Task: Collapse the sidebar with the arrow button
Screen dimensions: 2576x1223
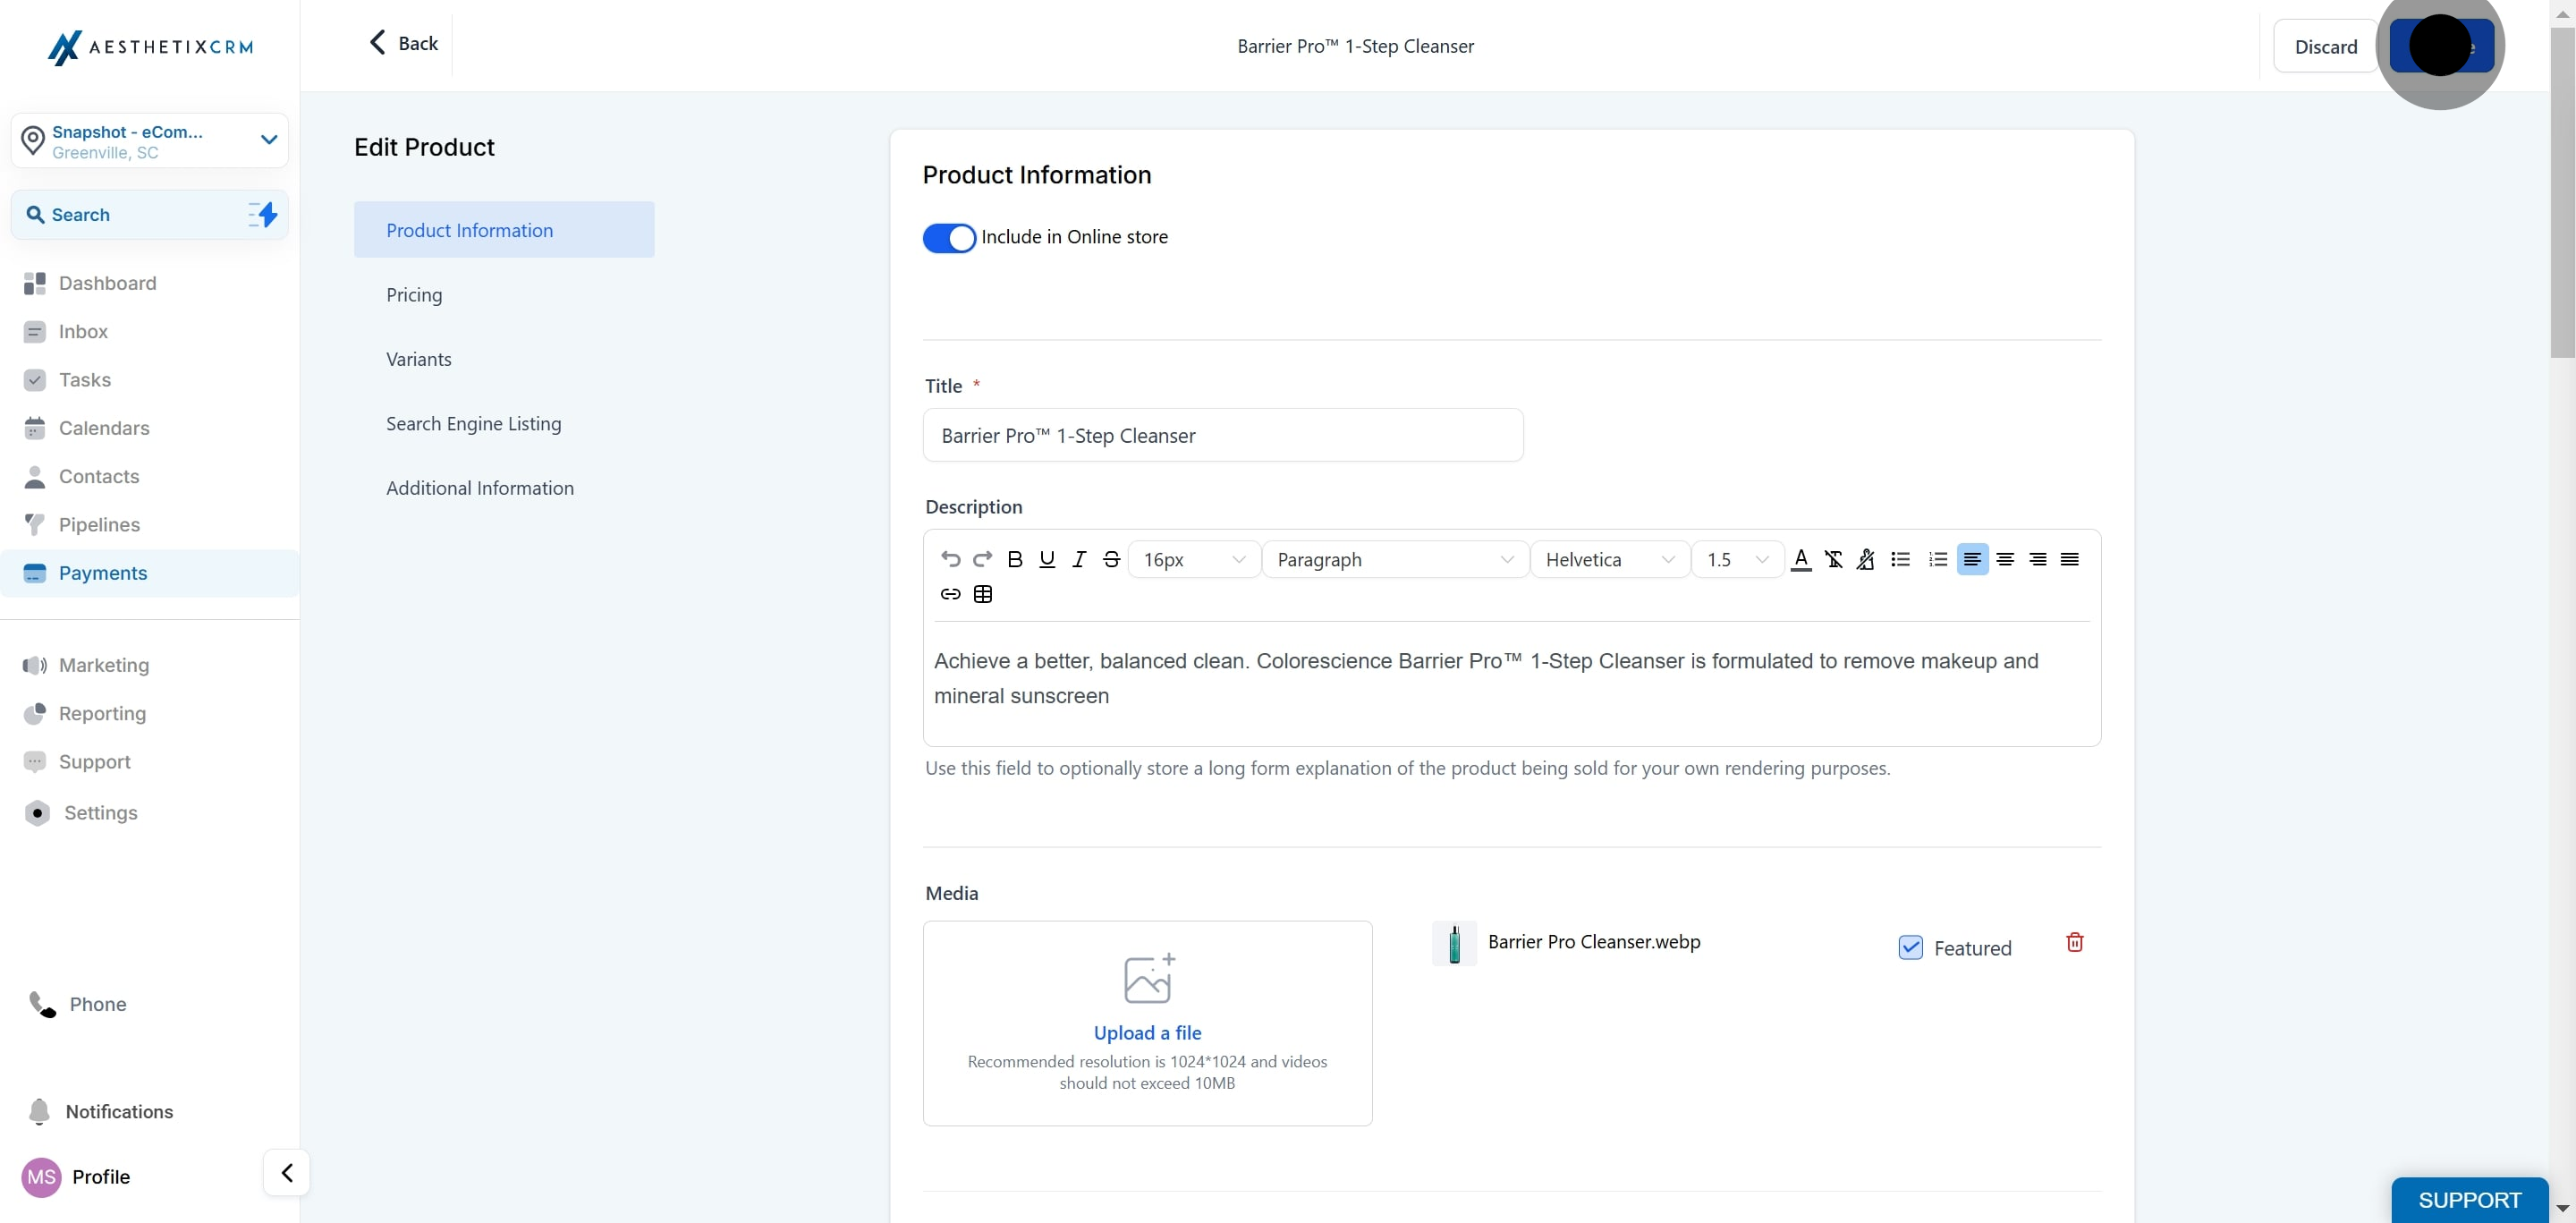Action: click(287, 1172)
